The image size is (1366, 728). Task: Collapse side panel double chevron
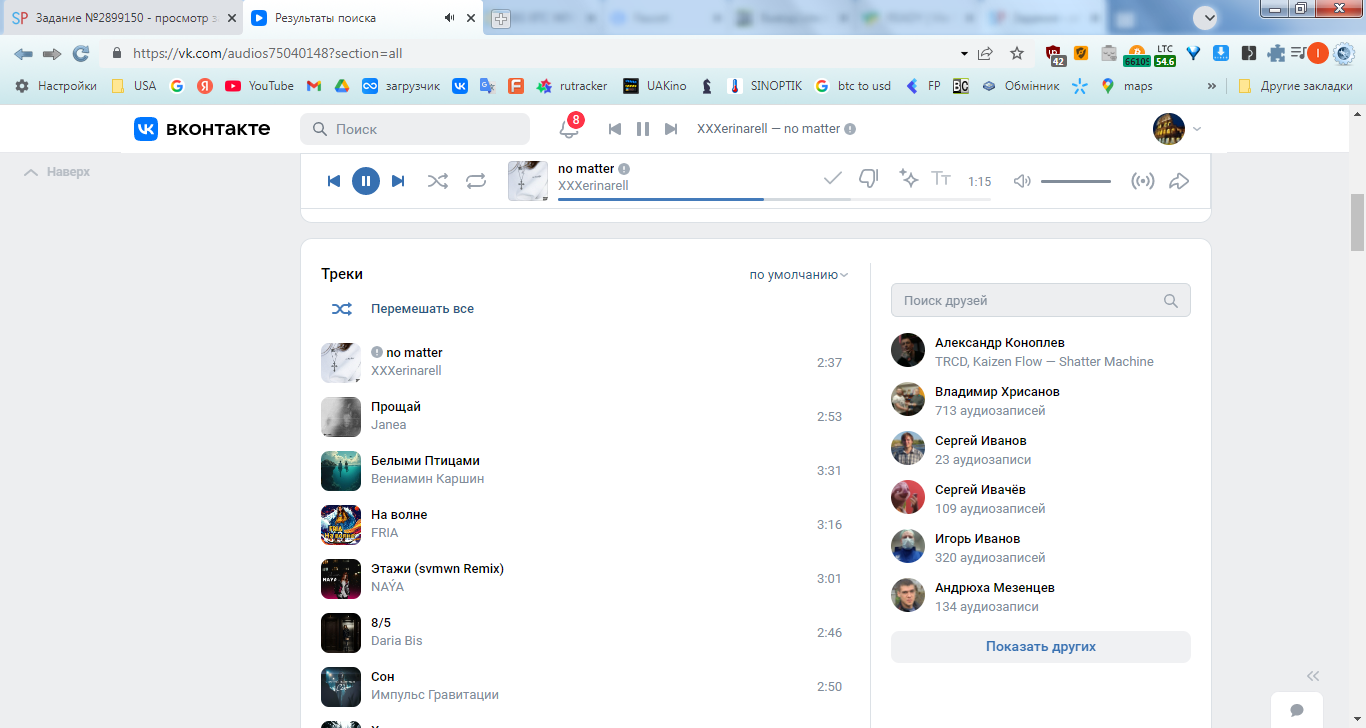point(1313,676)
